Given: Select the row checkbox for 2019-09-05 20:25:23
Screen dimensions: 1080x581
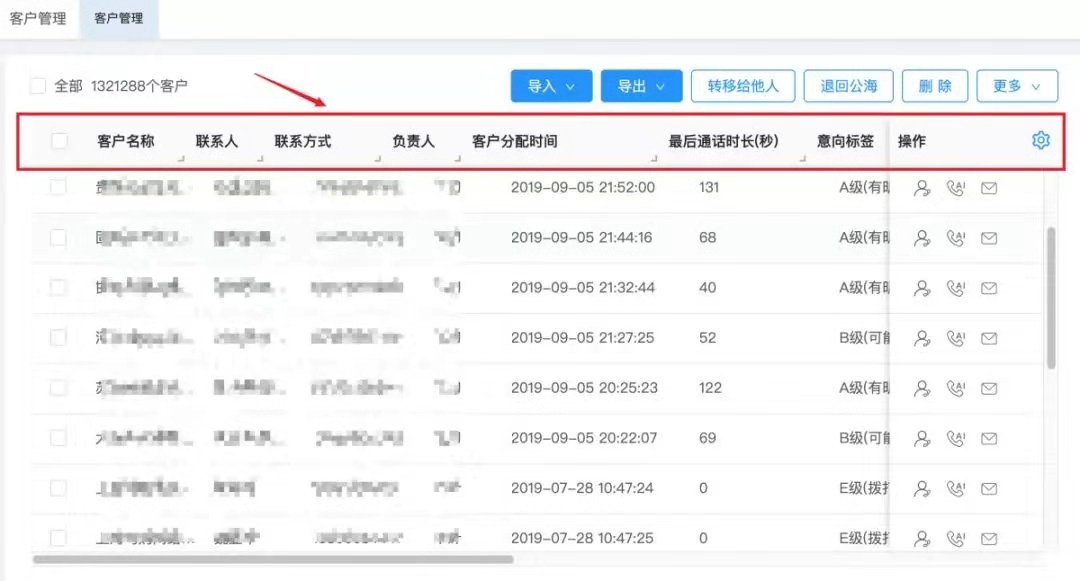Looking at the screenshot, I should [59, 388].
